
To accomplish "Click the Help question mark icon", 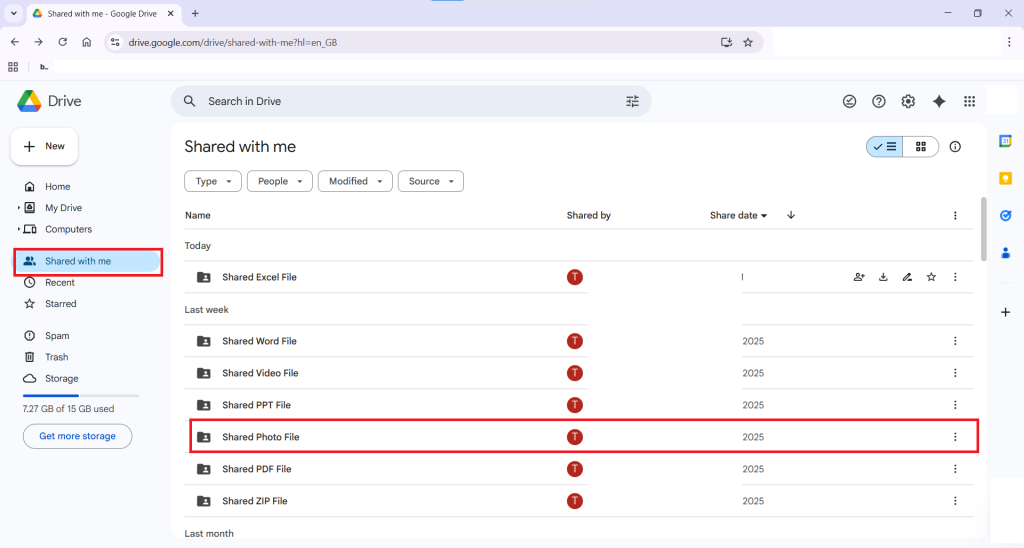I will (x=879, y=101).
